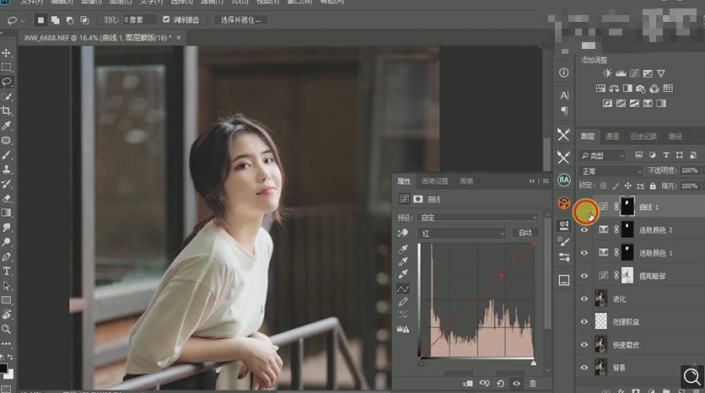Viewport: 705px width, 393px height.
Task: Toggle layer visibility eye in Properties footer
Action: point(516,384)
